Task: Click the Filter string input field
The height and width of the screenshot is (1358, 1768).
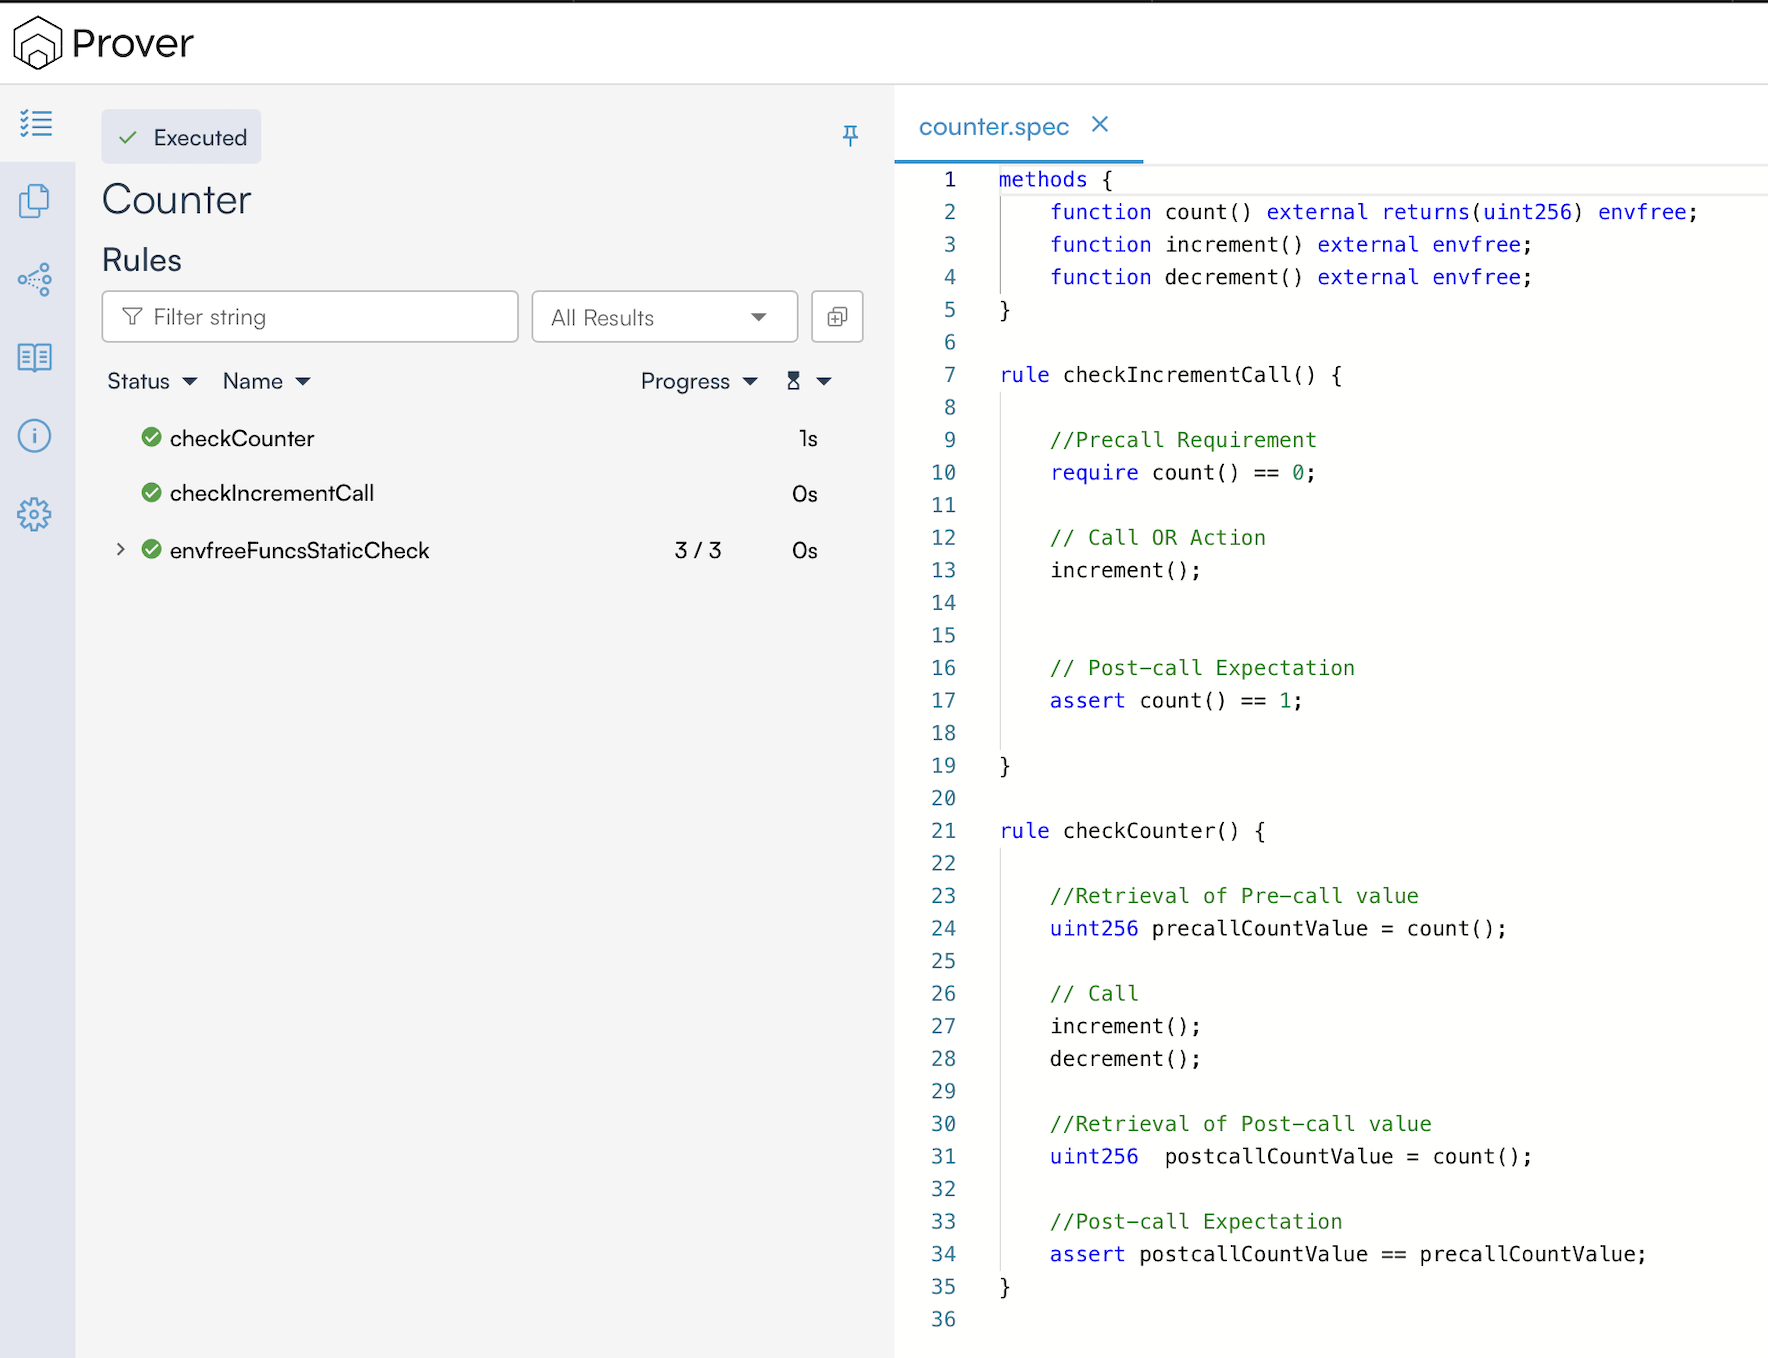Action: click(x=310, y=317)
